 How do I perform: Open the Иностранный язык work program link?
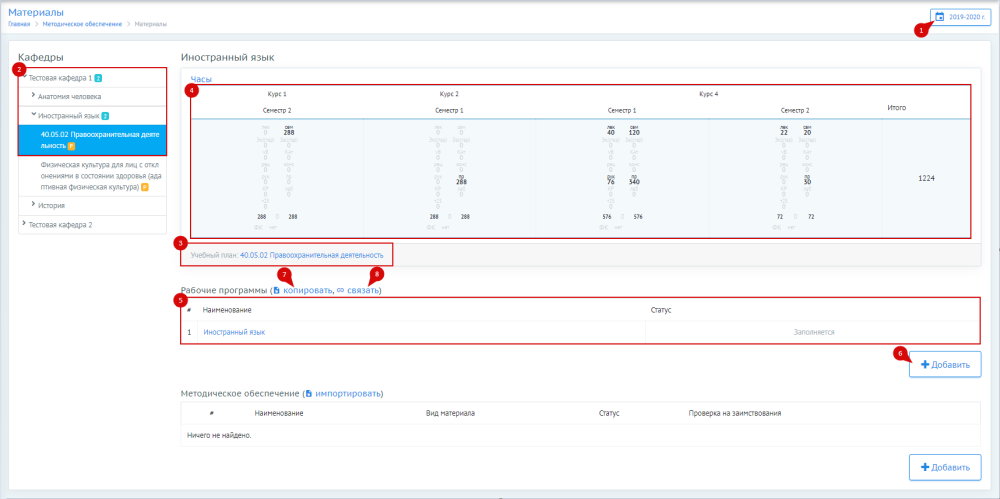tap(234, 332)
